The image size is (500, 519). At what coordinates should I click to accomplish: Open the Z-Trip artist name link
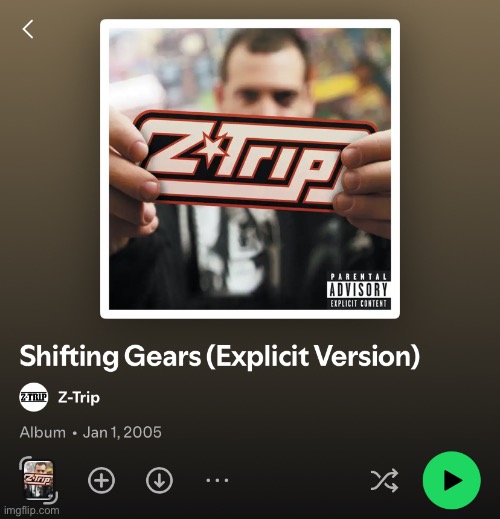pos(79,397)
